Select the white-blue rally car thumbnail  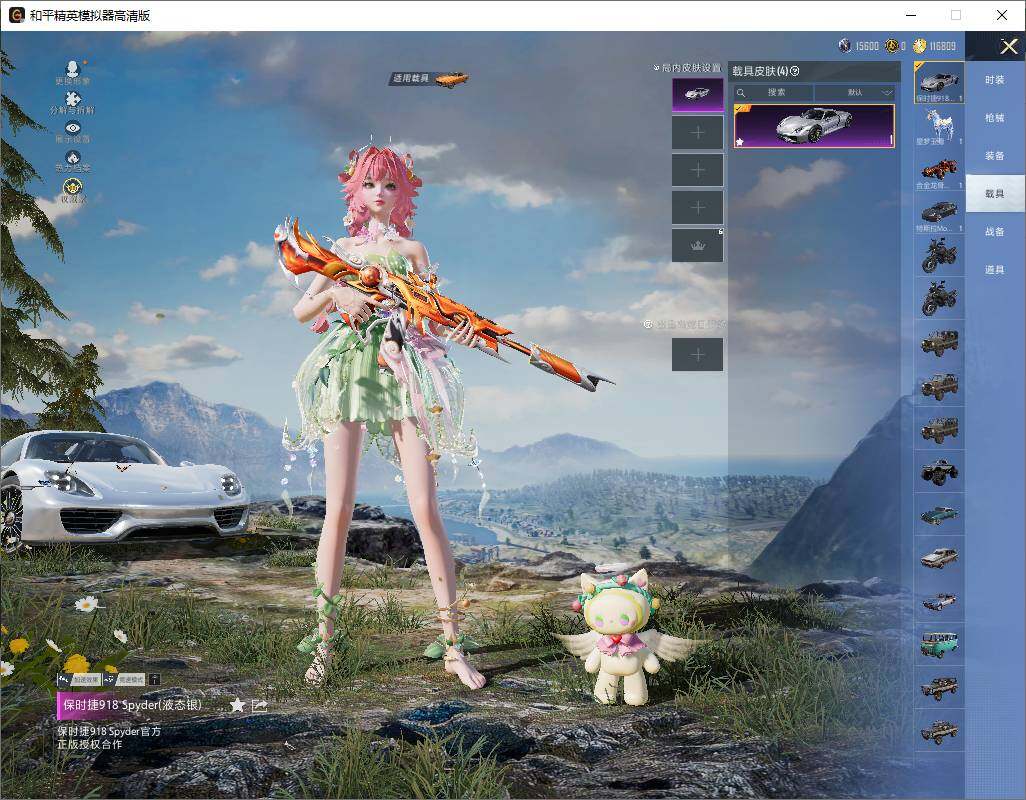[x=939, y=601]
